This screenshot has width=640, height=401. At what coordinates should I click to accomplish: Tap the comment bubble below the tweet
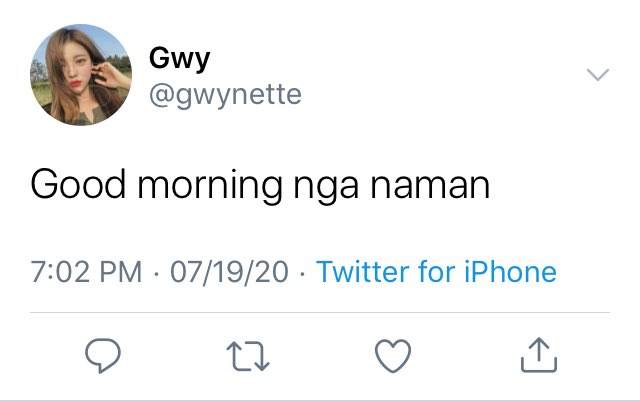click(x=103, y=355)
